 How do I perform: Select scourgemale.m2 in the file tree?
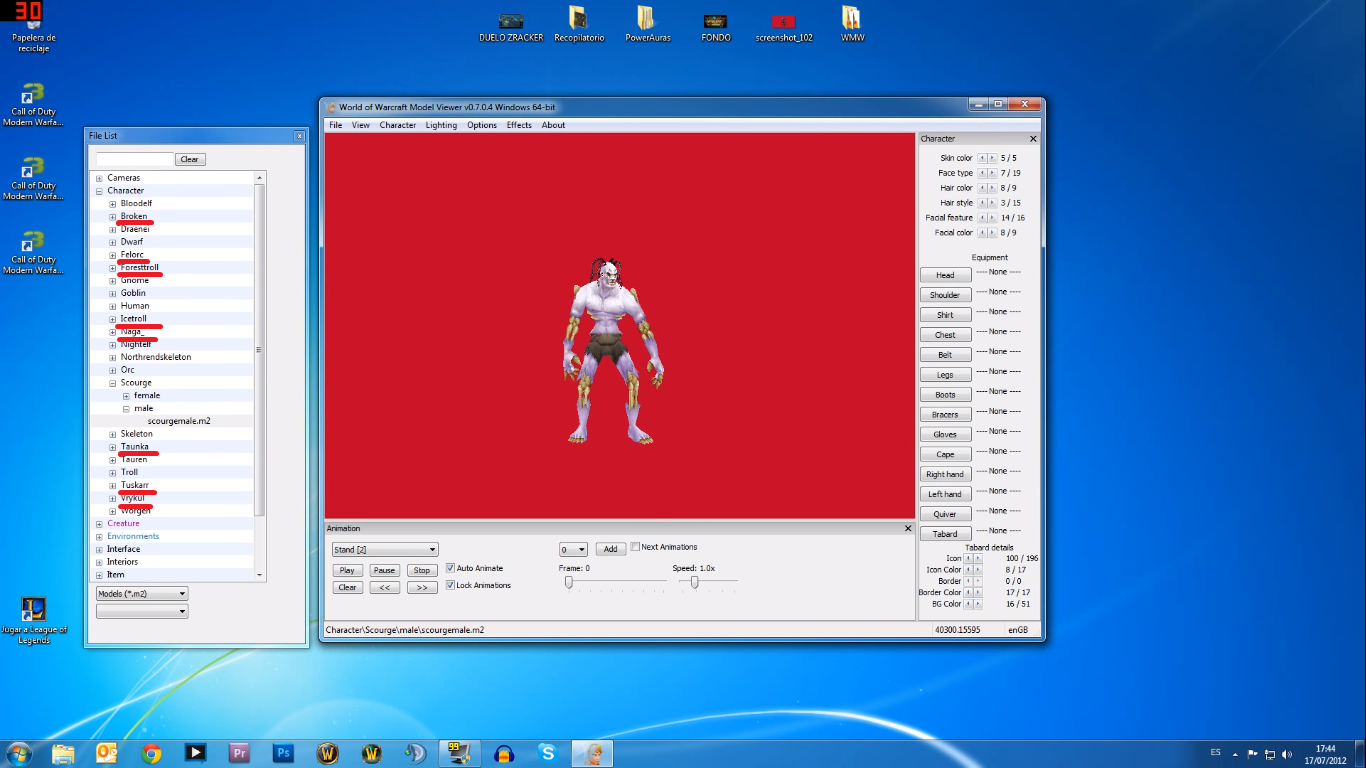(179, 421)
